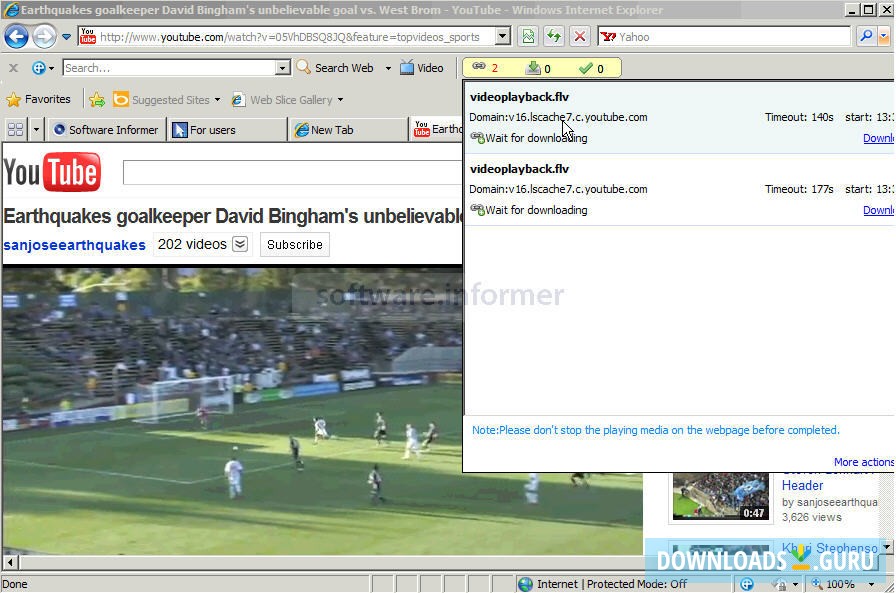Click the downloading count arrow icon
The height and width of the screenshot is (593, 896).
point(538,68)
